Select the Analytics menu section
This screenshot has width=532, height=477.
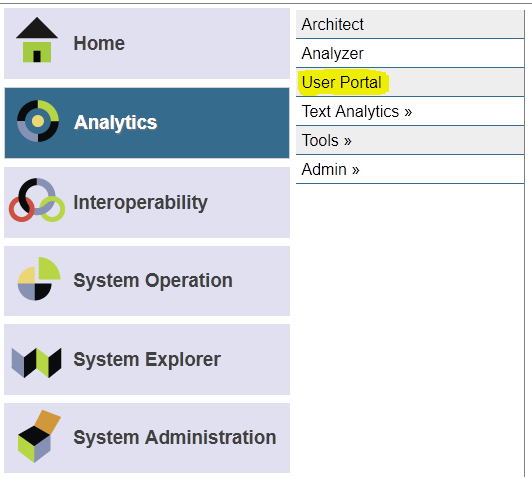(147, 123)
